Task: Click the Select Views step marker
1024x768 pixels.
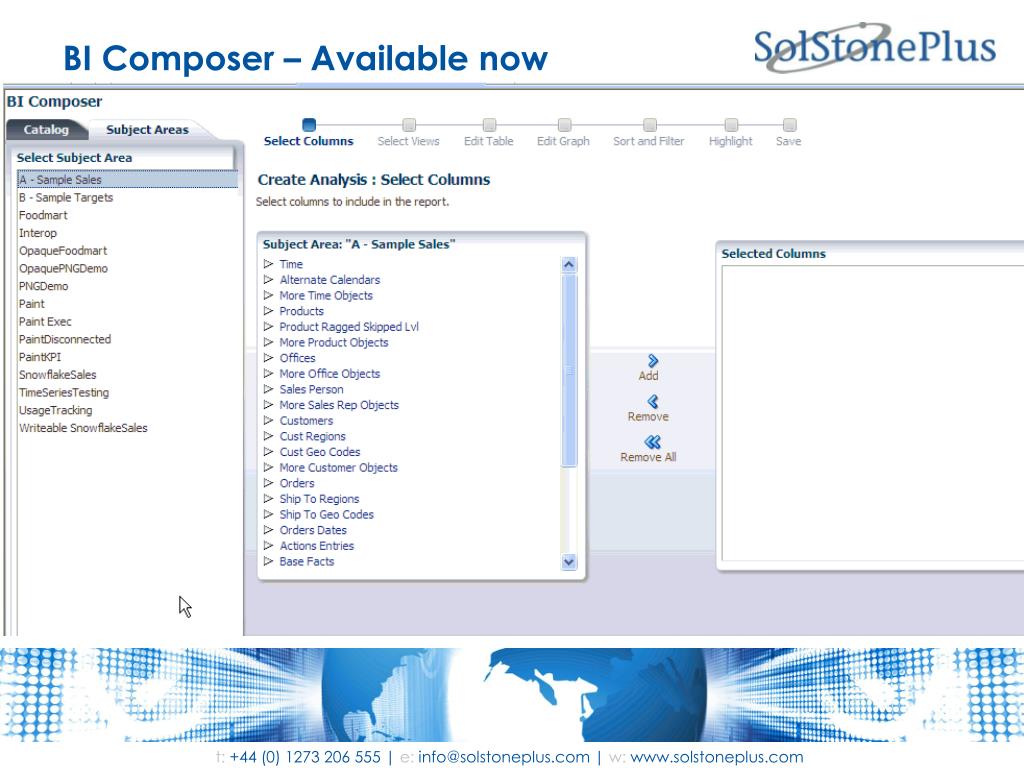Action: [409, 124]
